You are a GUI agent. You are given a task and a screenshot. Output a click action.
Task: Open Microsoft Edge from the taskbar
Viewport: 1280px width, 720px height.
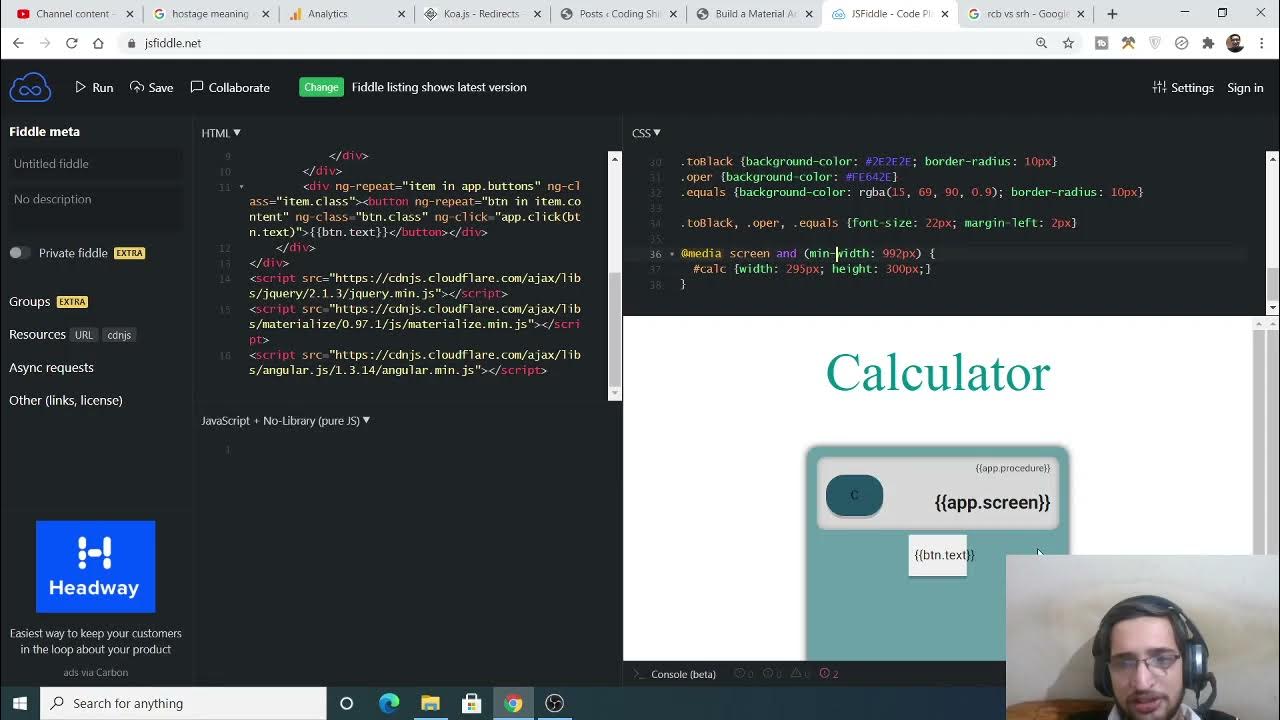[389, 703]
